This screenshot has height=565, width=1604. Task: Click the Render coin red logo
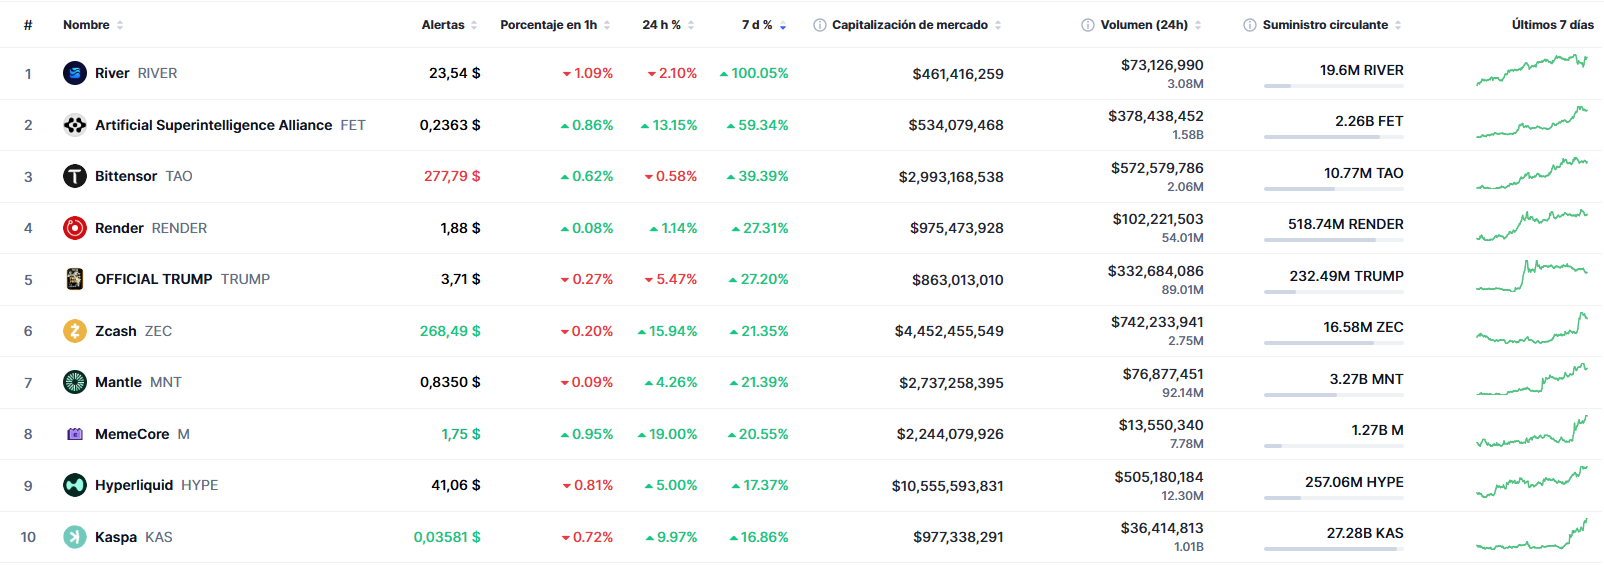click(x=75, y=228)
